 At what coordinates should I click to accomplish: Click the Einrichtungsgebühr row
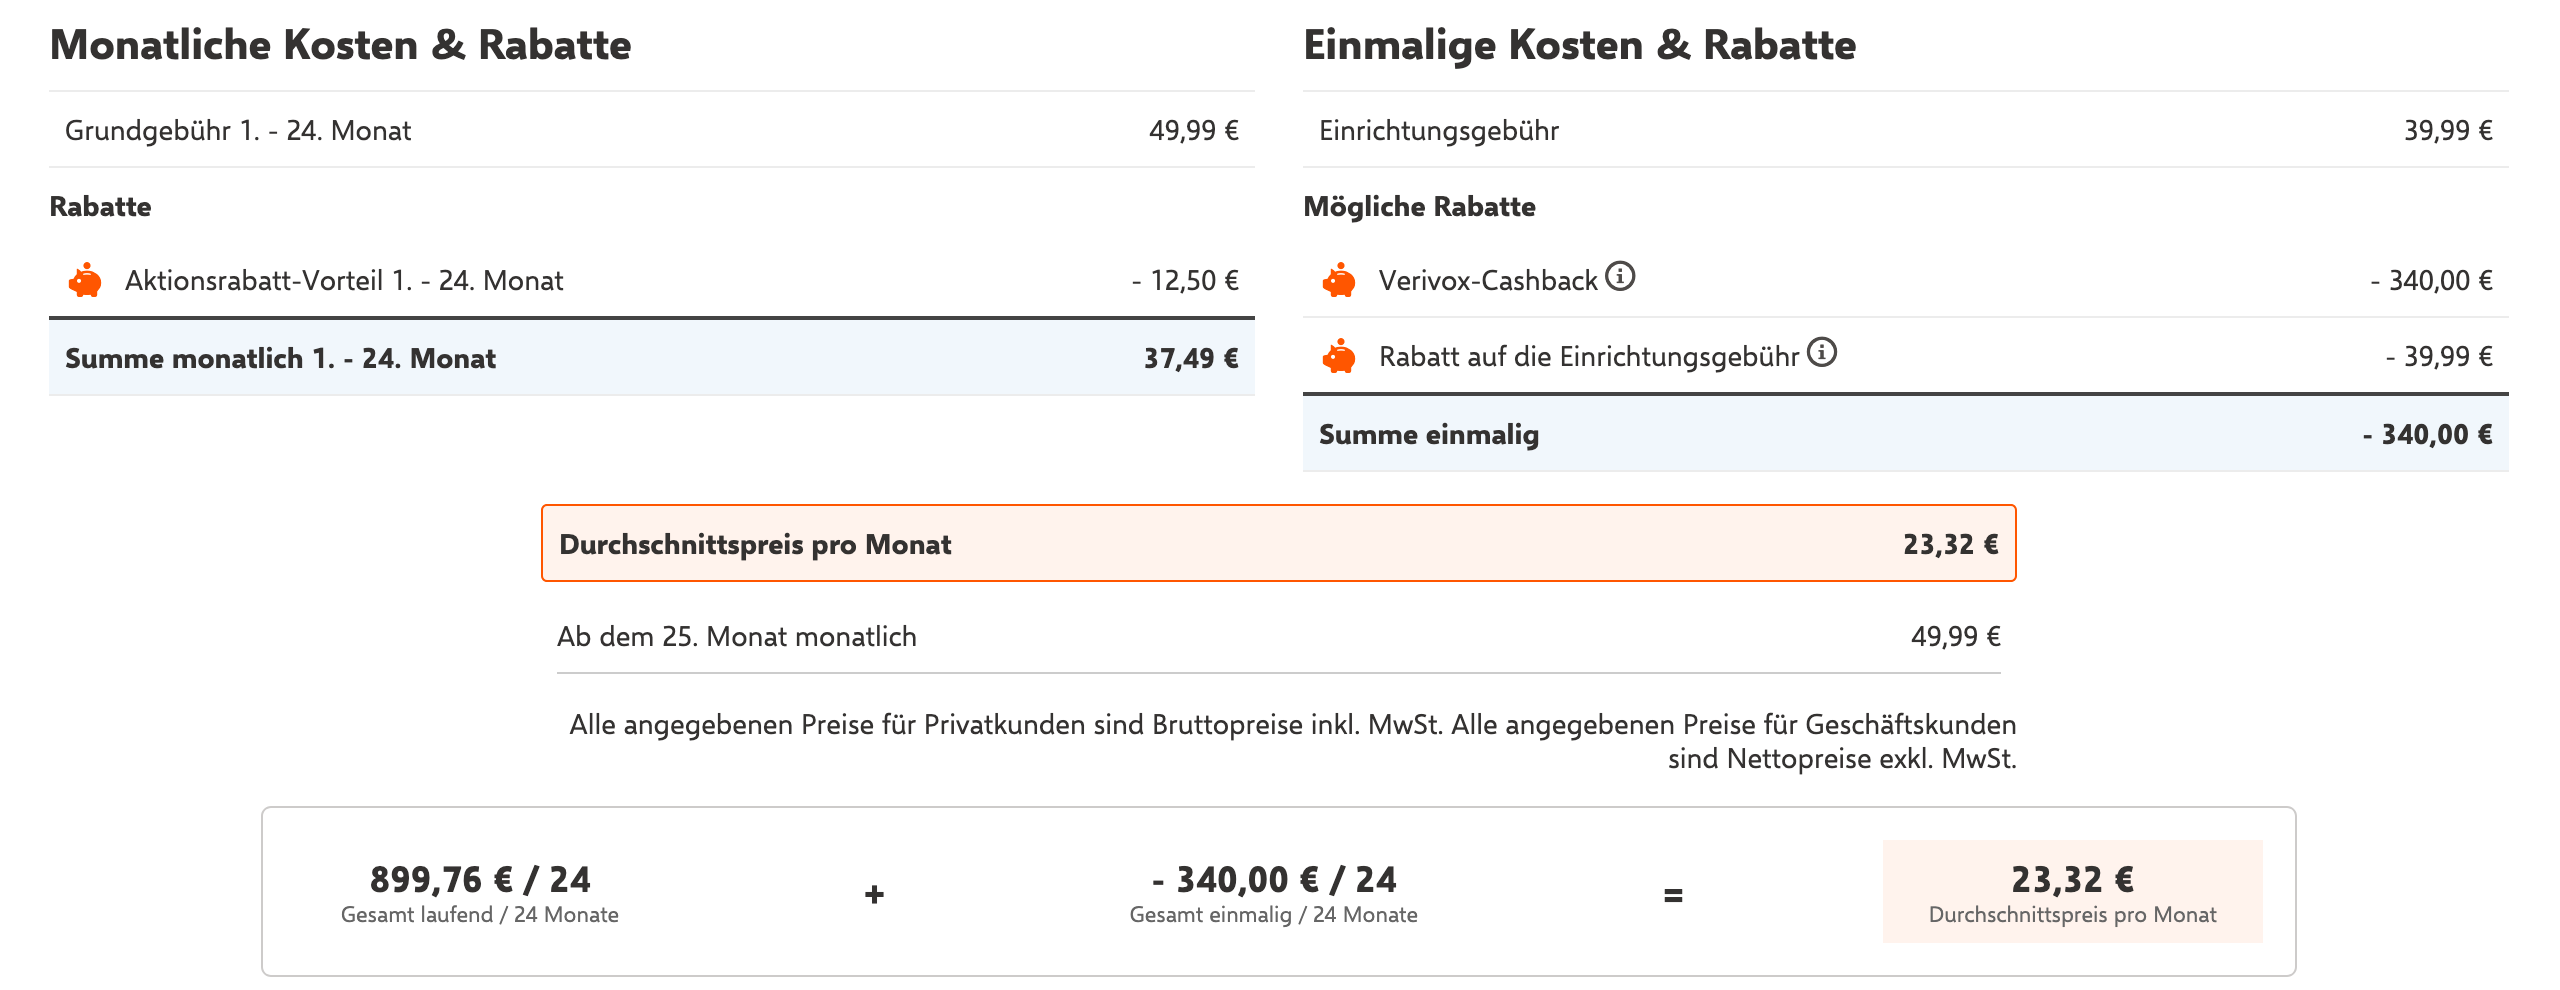[1906, 130]
